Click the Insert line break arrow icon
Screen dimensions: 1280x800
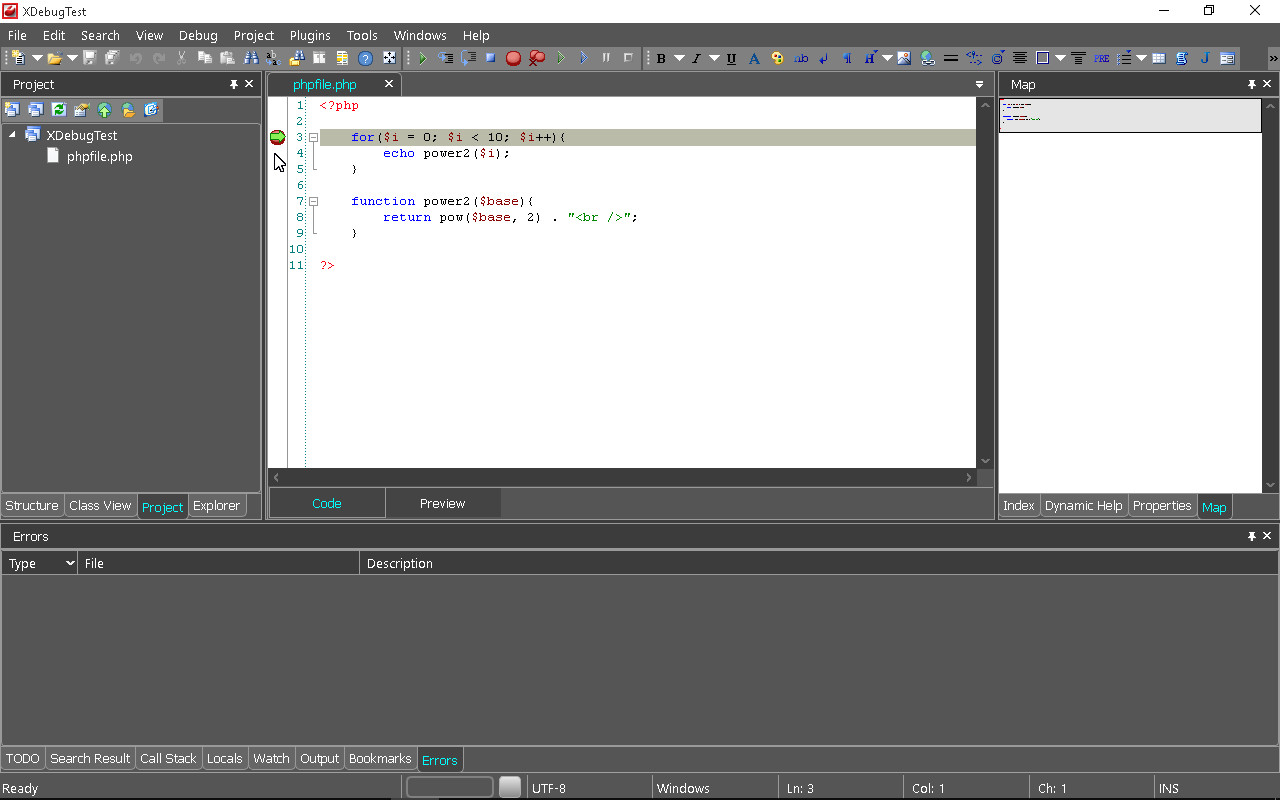pyautogui.click(x=824, y=58)
